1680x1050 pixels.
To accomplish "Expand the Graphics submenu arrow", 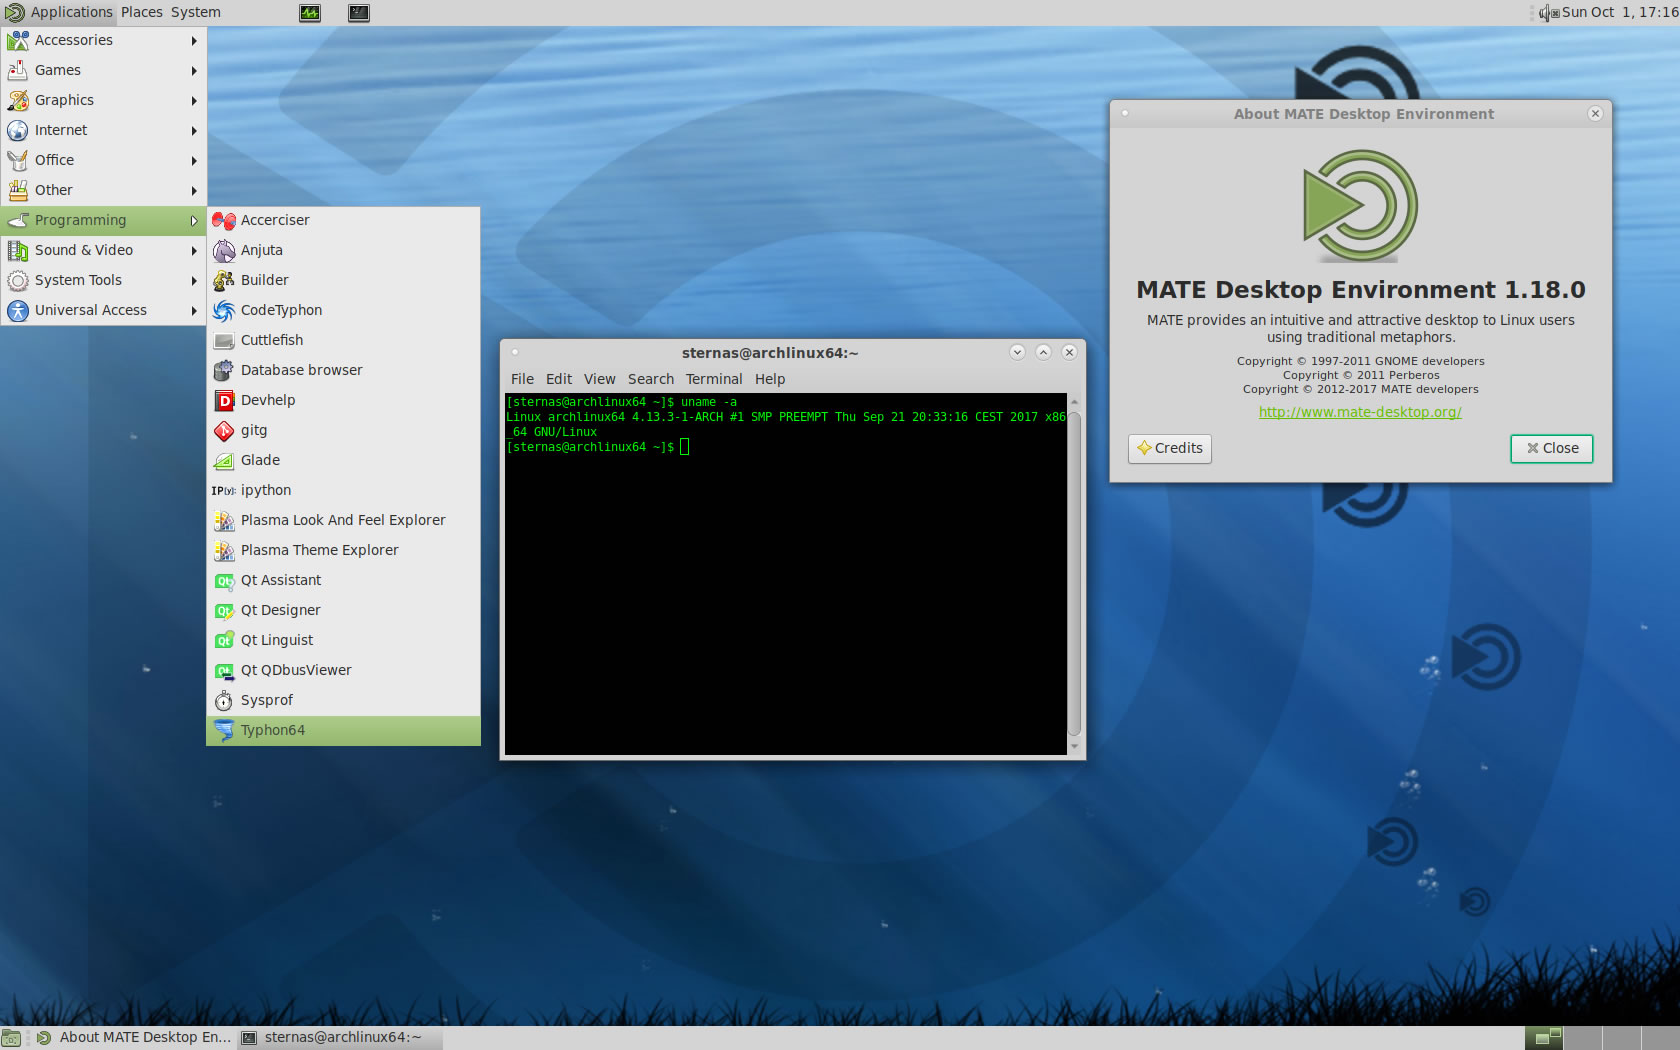I will (194, 100).
